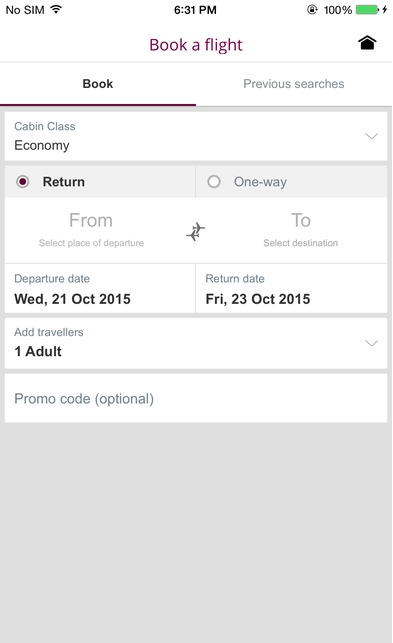
Task: Choose the From place of departure
Action: 91,230
